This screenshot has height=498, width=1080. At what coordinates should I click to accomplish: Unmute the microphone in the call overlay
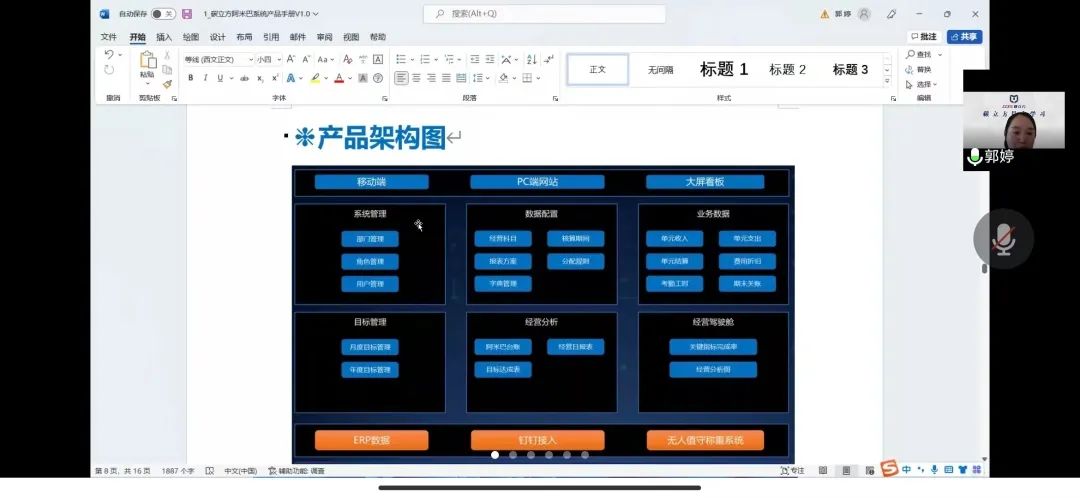coord(1003,239)
